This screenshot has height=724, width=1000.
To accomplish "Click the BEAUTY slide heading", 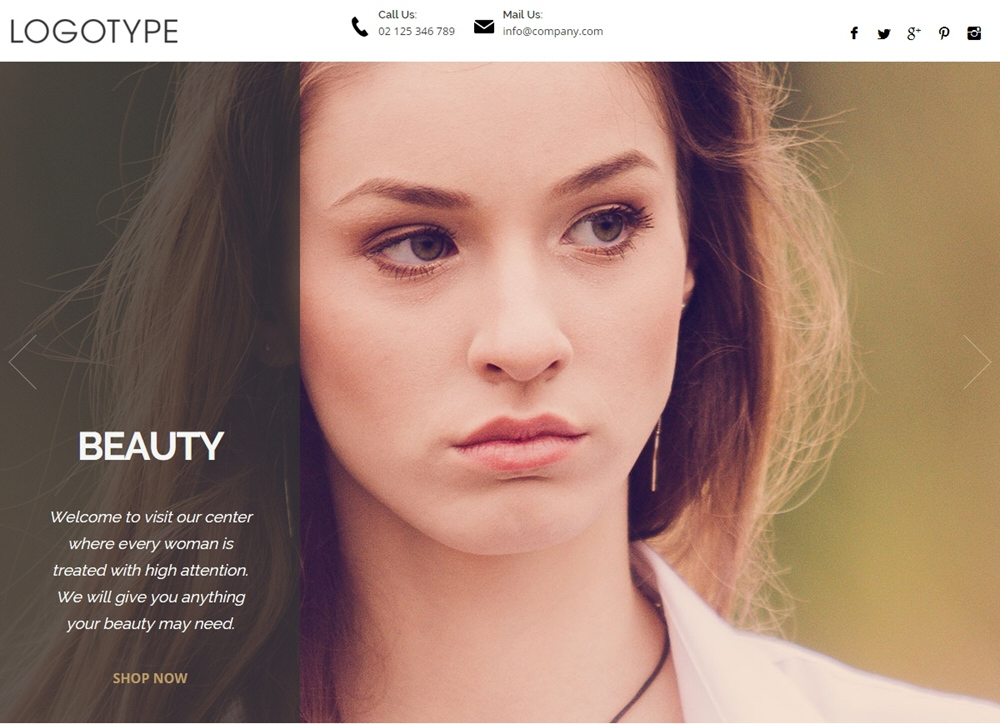I will point(151,446).
